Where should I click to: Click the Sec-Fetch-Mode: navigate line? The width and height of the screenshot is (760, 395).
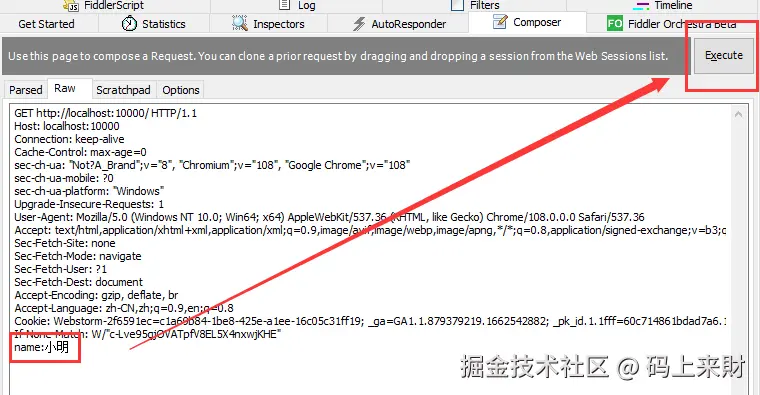(78, 256)
